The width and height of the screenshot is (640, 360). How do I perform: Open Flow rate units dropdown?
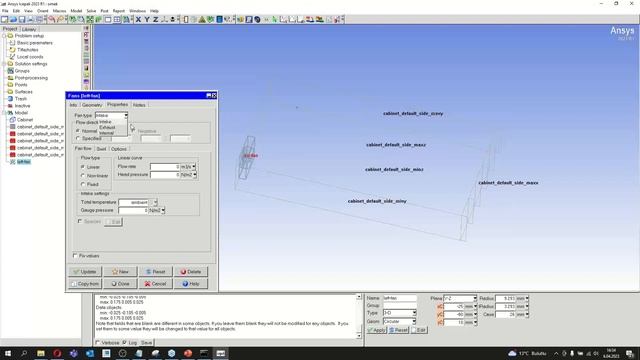[194, 167]
